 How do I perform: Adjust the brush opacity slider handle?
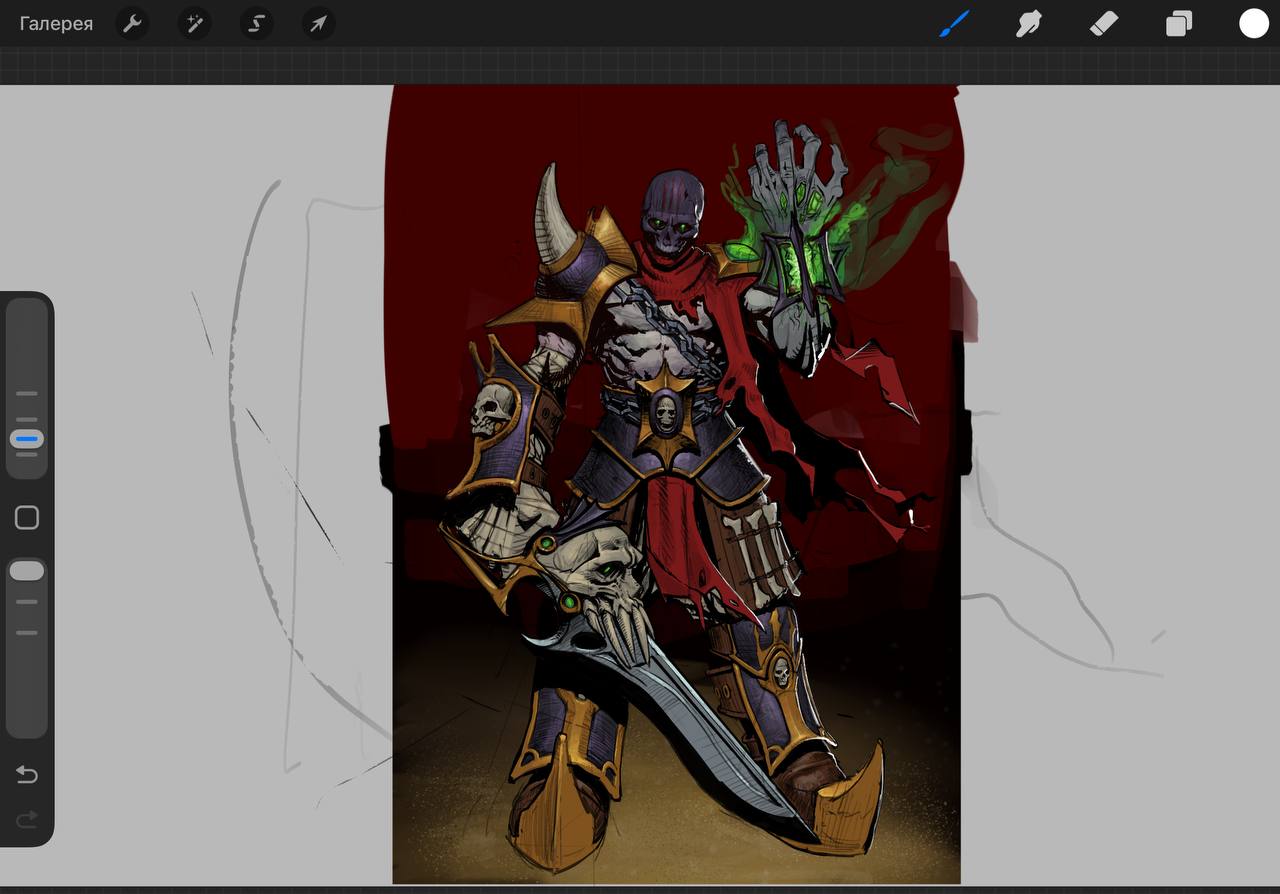point(27,571)
